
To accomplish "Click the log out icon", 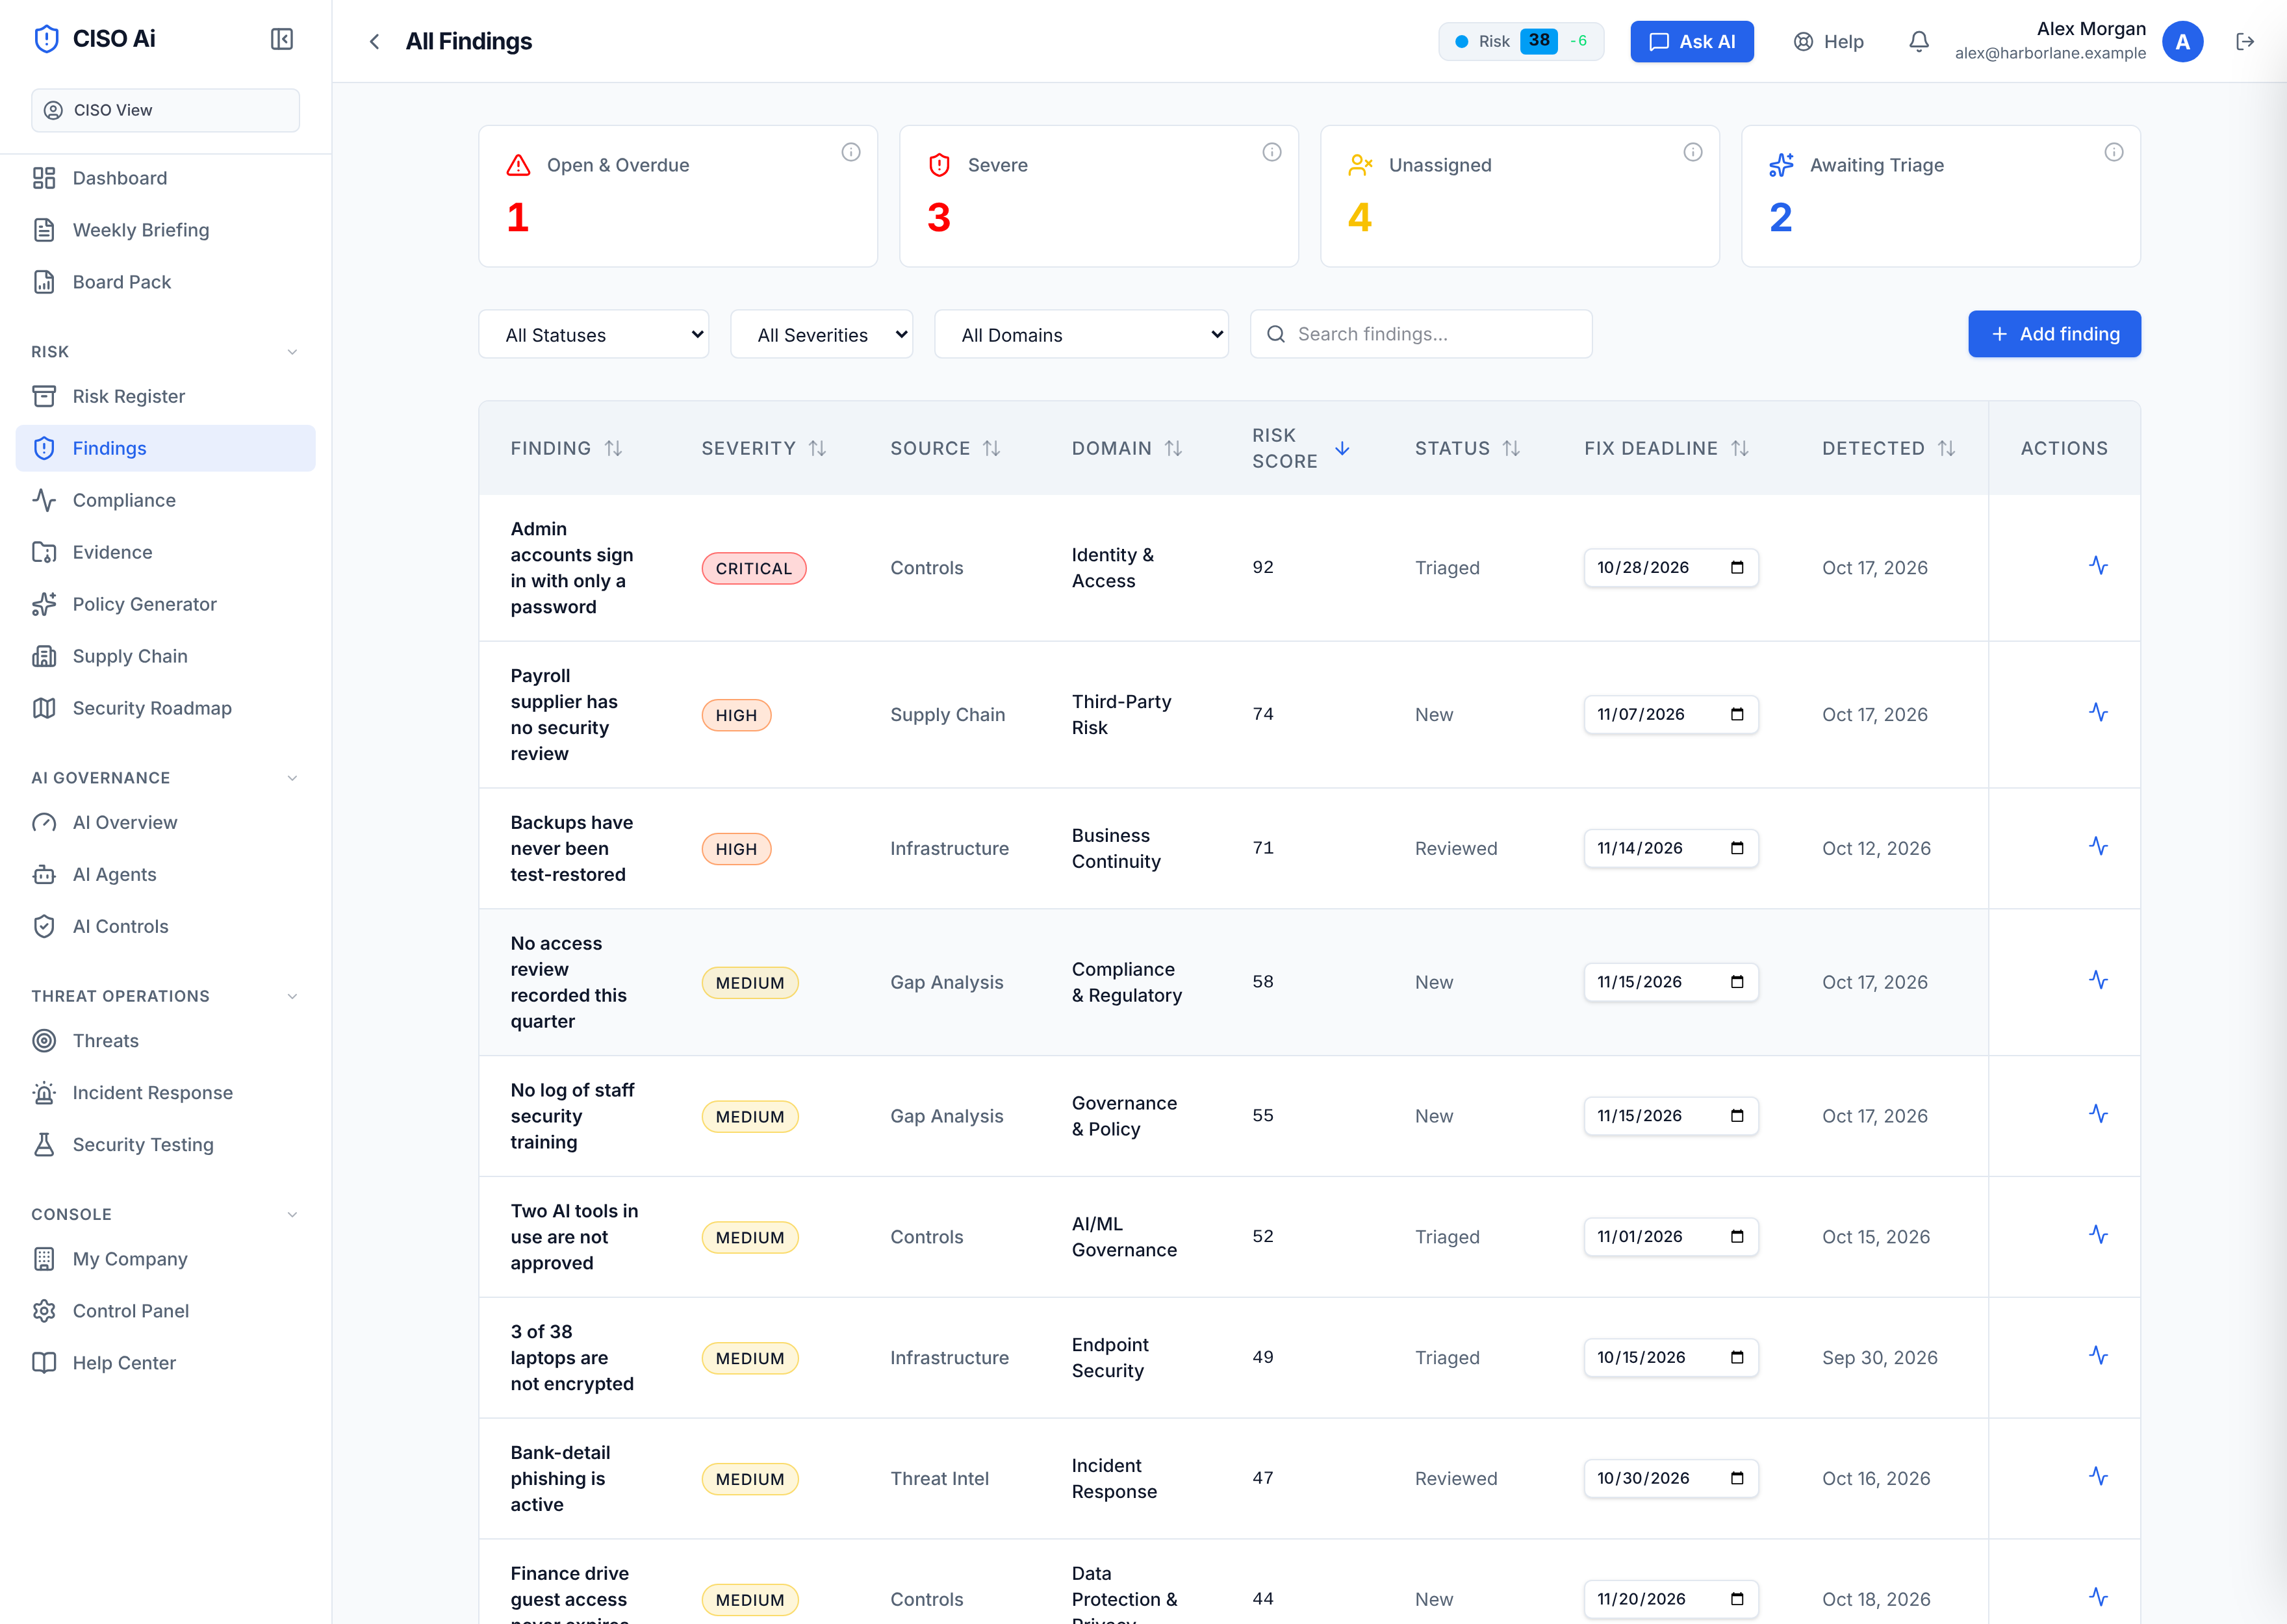I will 2245,41.
